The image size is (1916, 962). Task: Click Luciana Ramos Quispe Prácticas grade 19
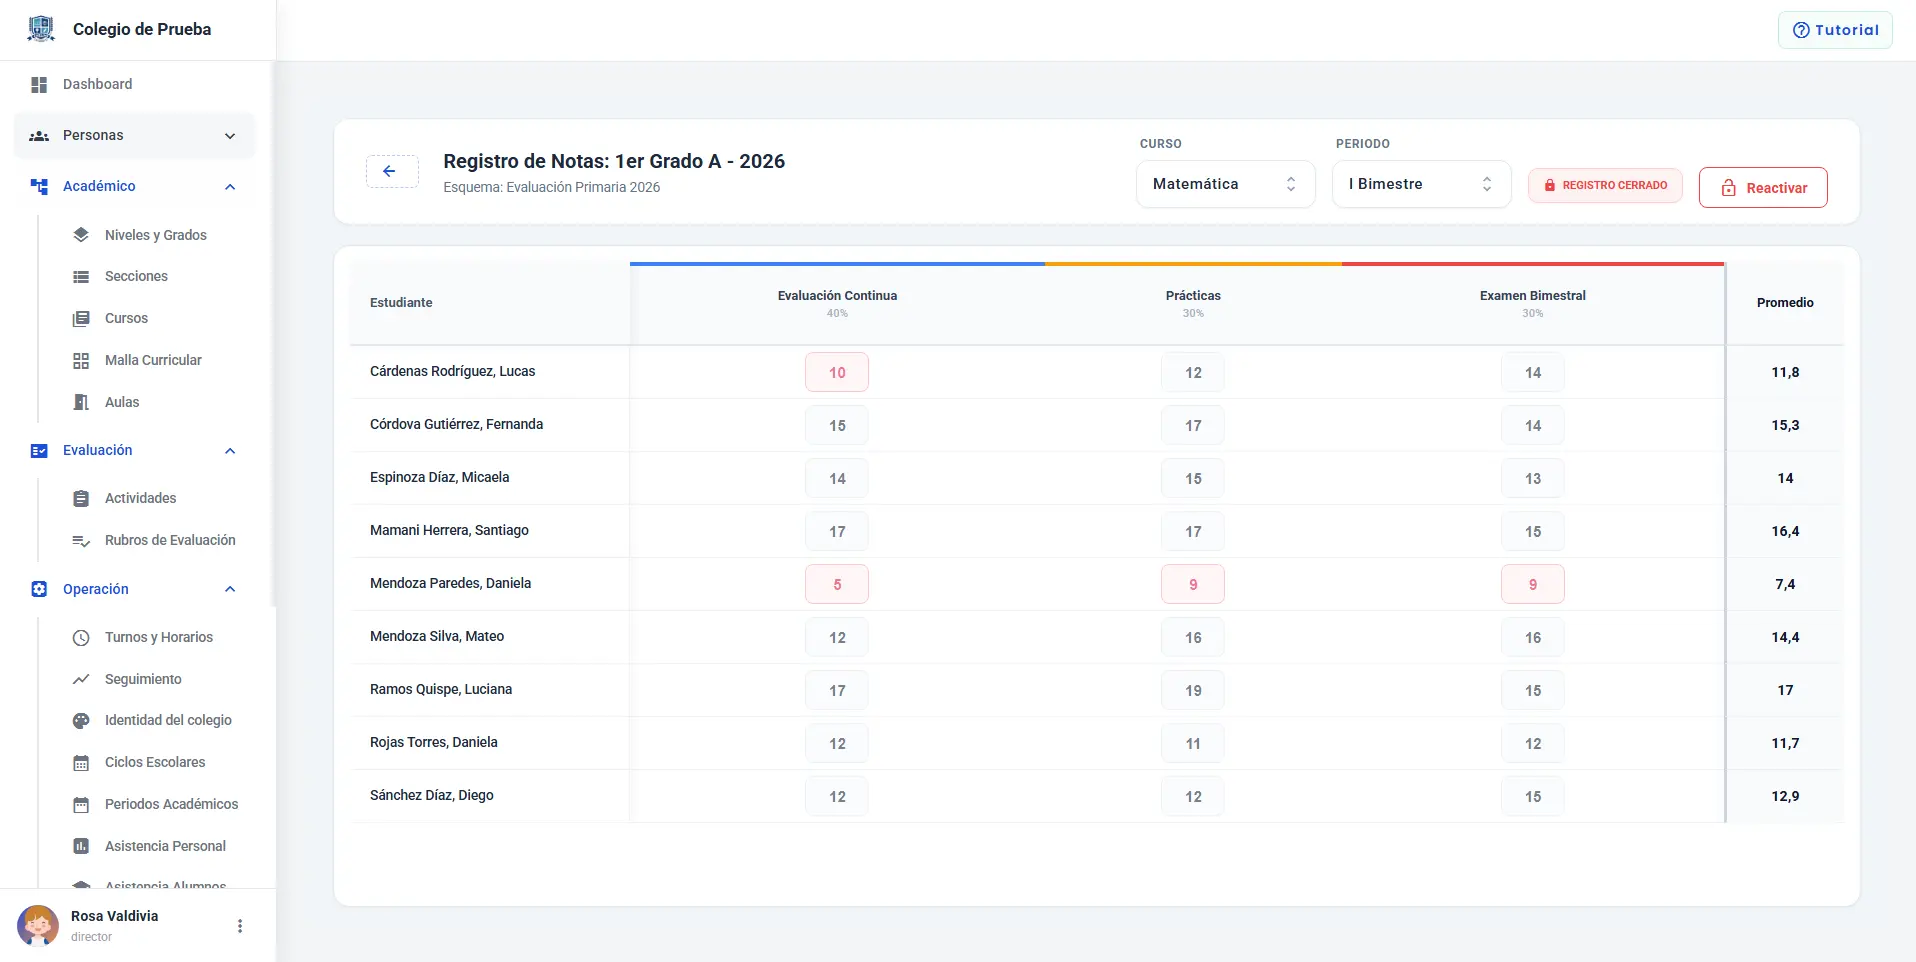(1193, 691)
